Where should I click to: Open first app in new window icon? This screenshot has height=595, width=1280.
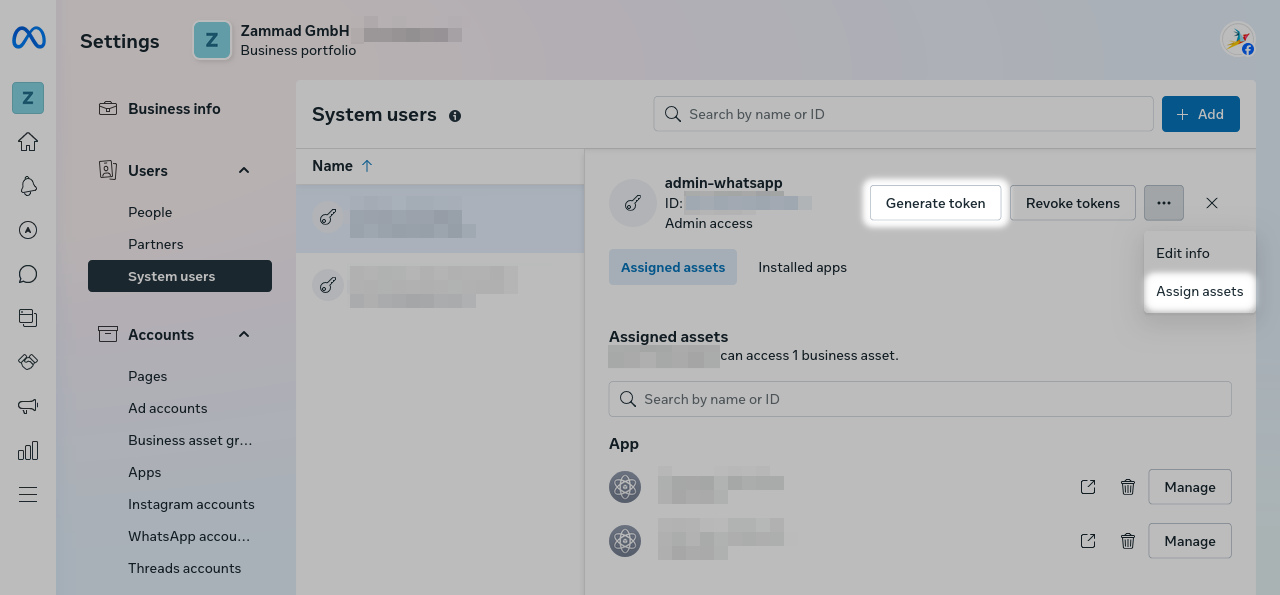(x=1088, y=487)
